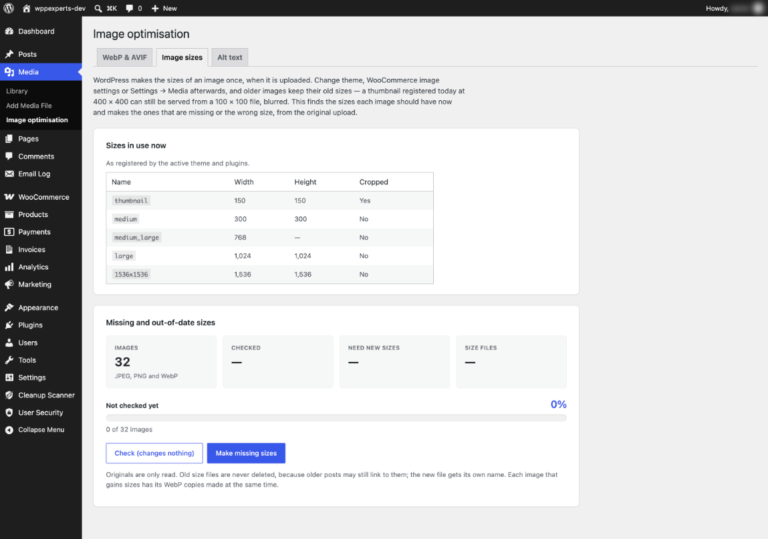The width and height of the screenshot is (768, 539).
Task: Click the 0% progress value
Action: click(x=558, y=404)
